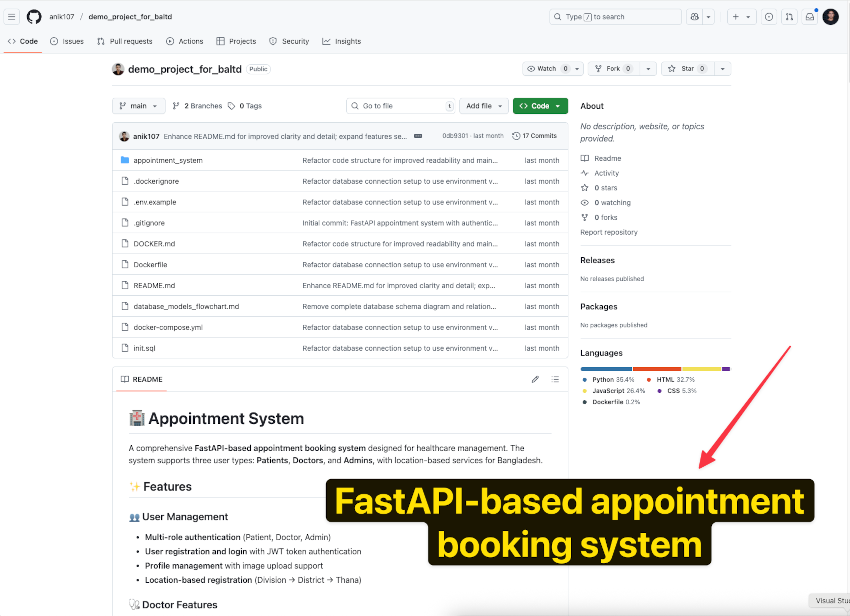Viewport: 850px width, 616px height.
Task: View the 2 Branches link
Action: tap(197, 106)
